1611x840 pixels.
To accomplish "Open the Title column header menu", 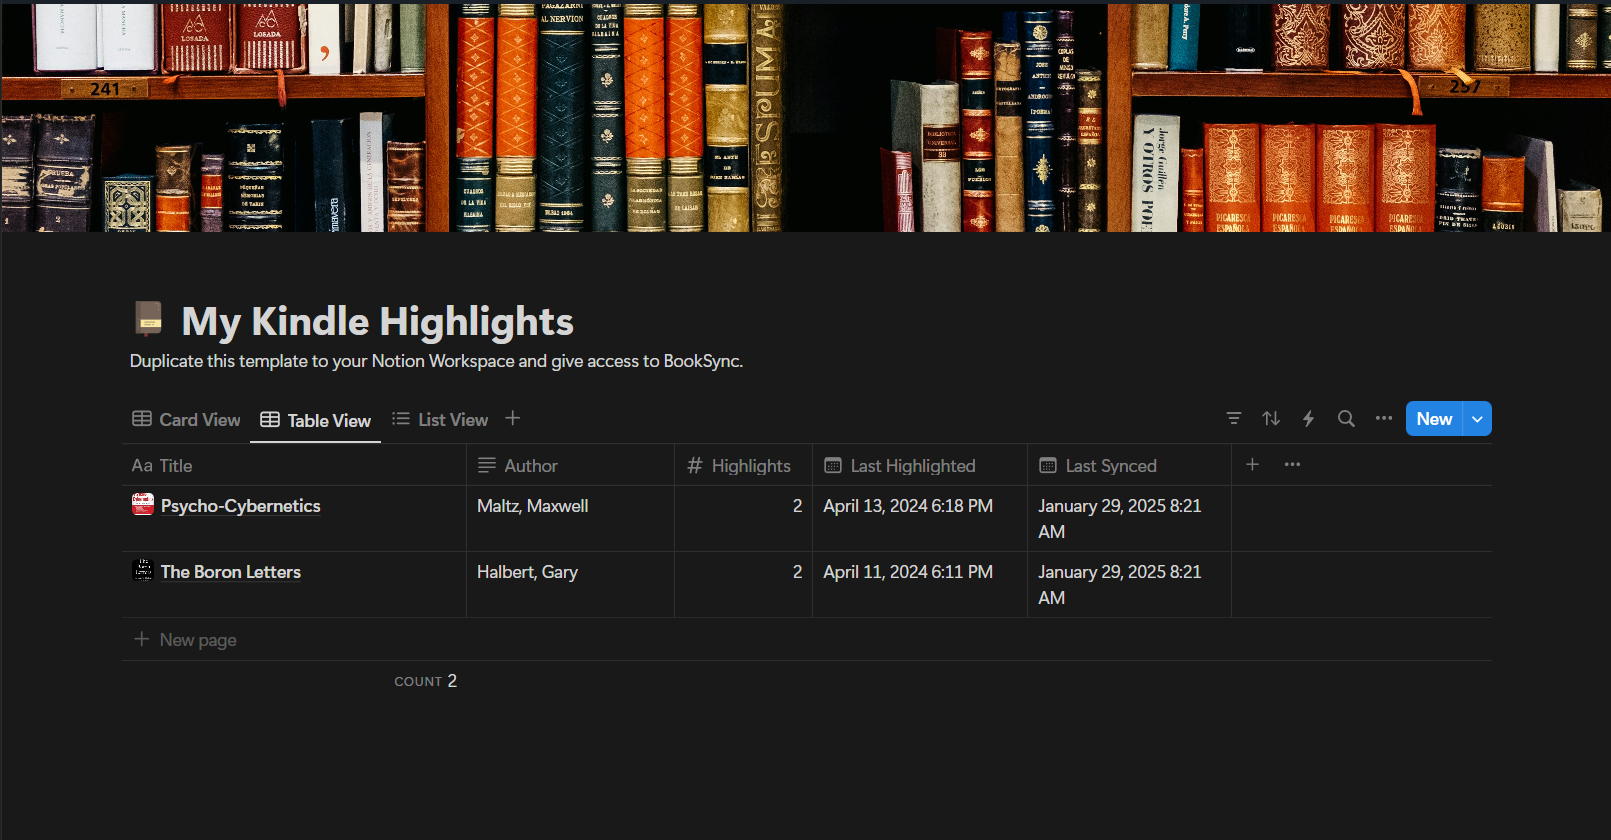I will [x=294, y=465].
